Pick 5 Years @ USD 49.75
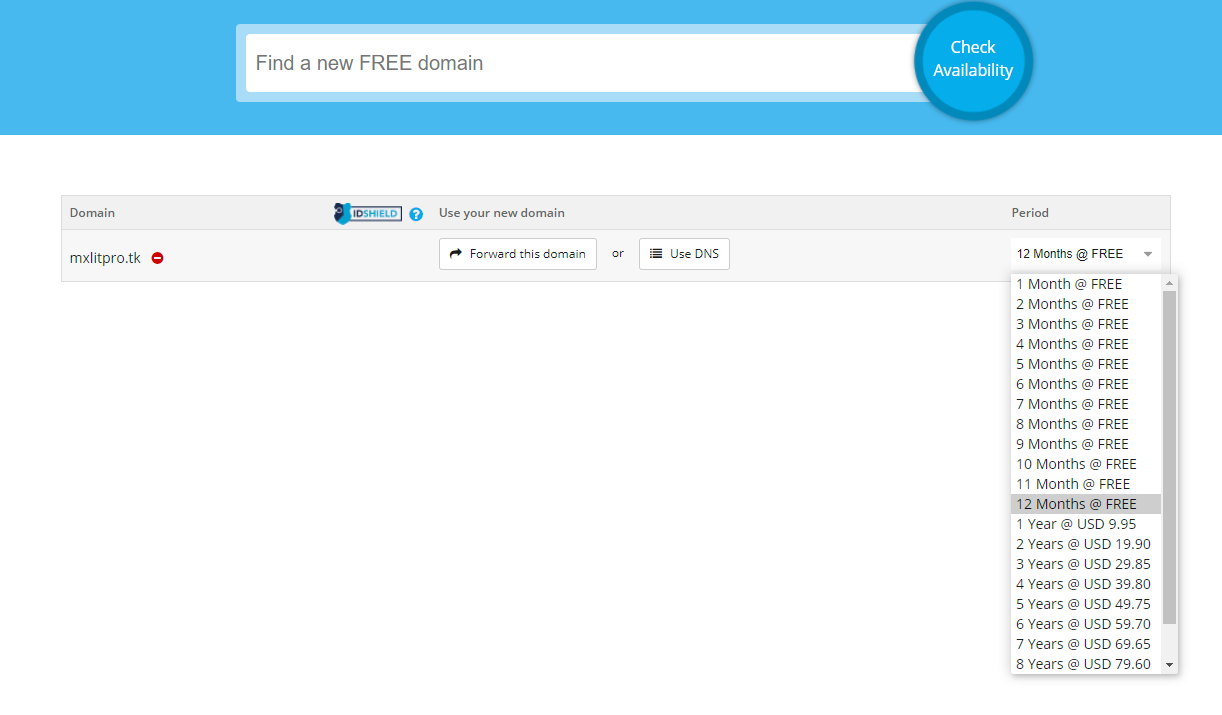 [1083, 604]
